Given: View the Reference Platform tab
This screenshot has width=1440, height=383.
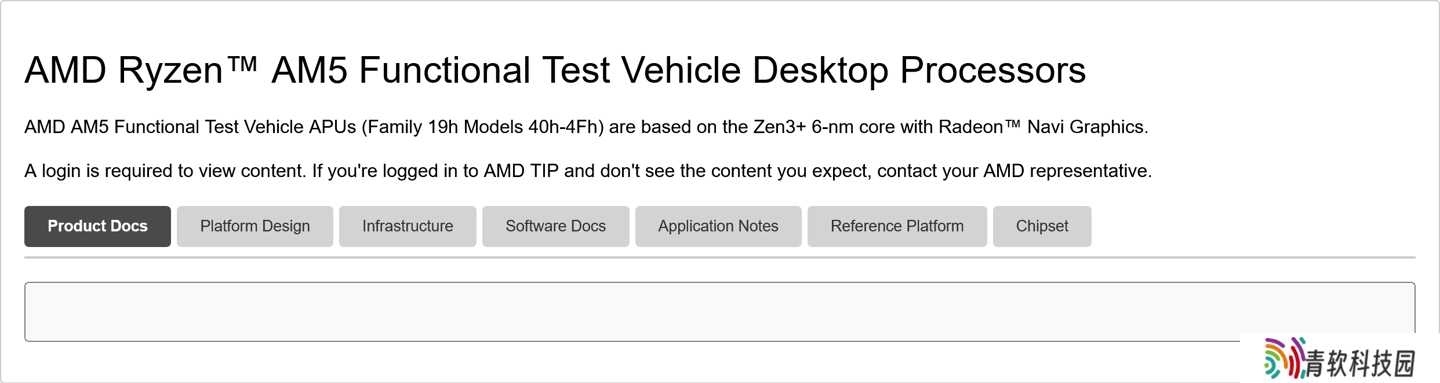Looking at the screenshot, I should click(897, 226).
